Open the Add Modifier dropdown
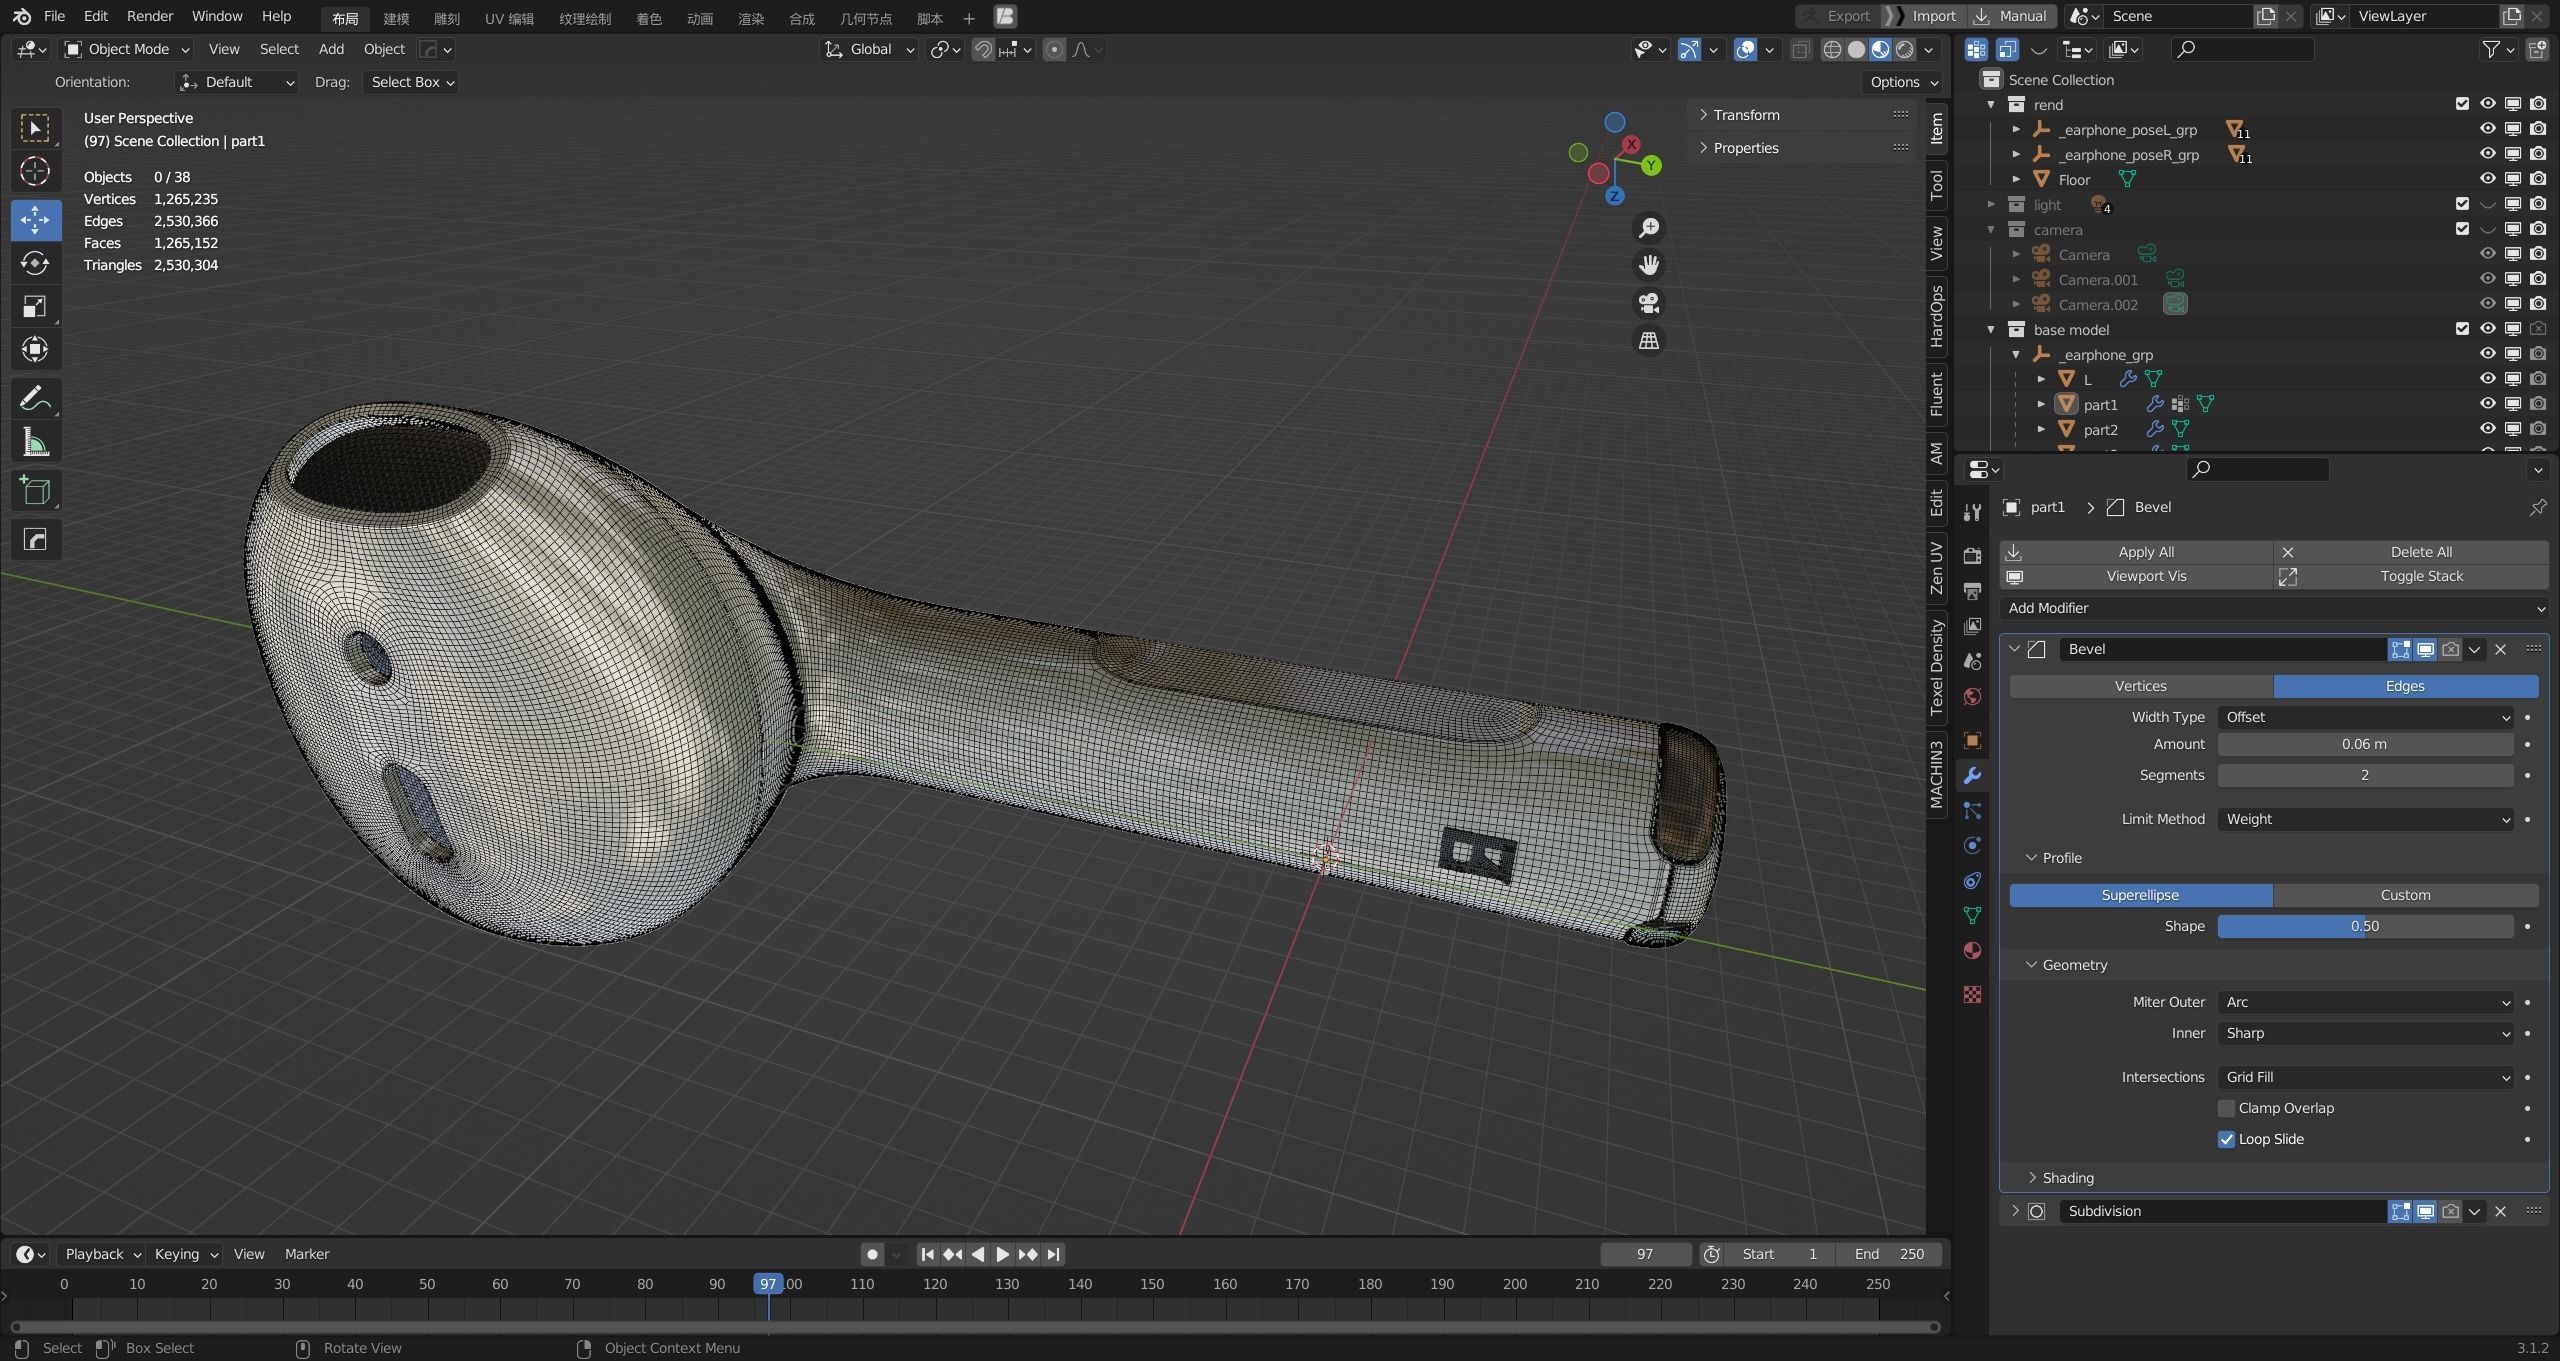Image resolution: width=2560 pixels, height=1361 pixels. tap(2274, 608)
